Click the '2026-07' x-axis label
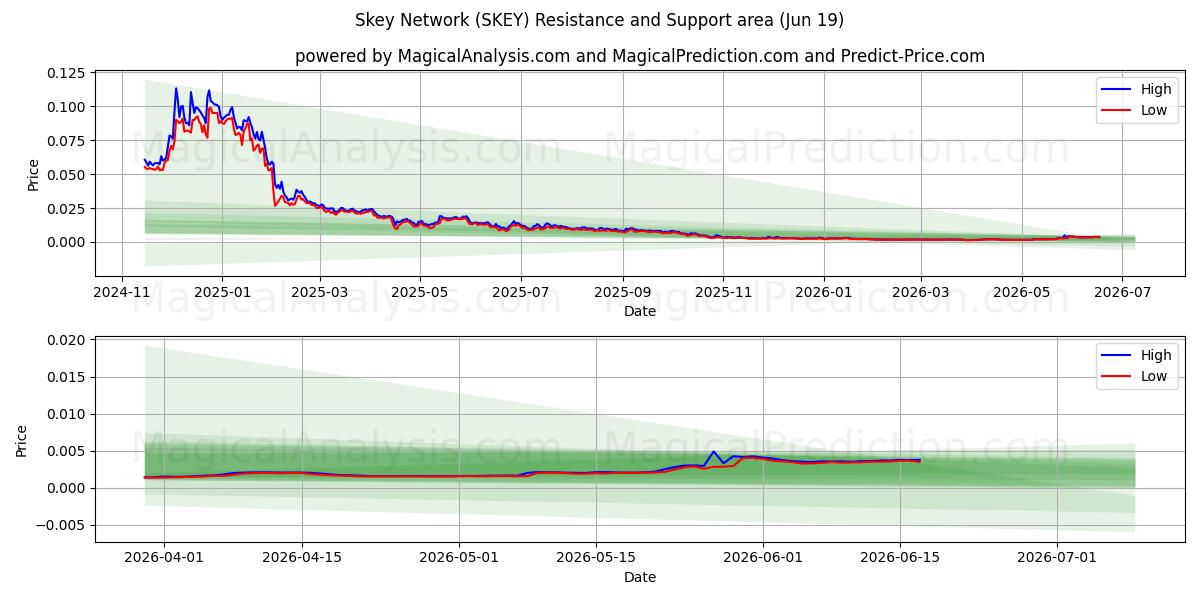 click(x=1122, y=292)
